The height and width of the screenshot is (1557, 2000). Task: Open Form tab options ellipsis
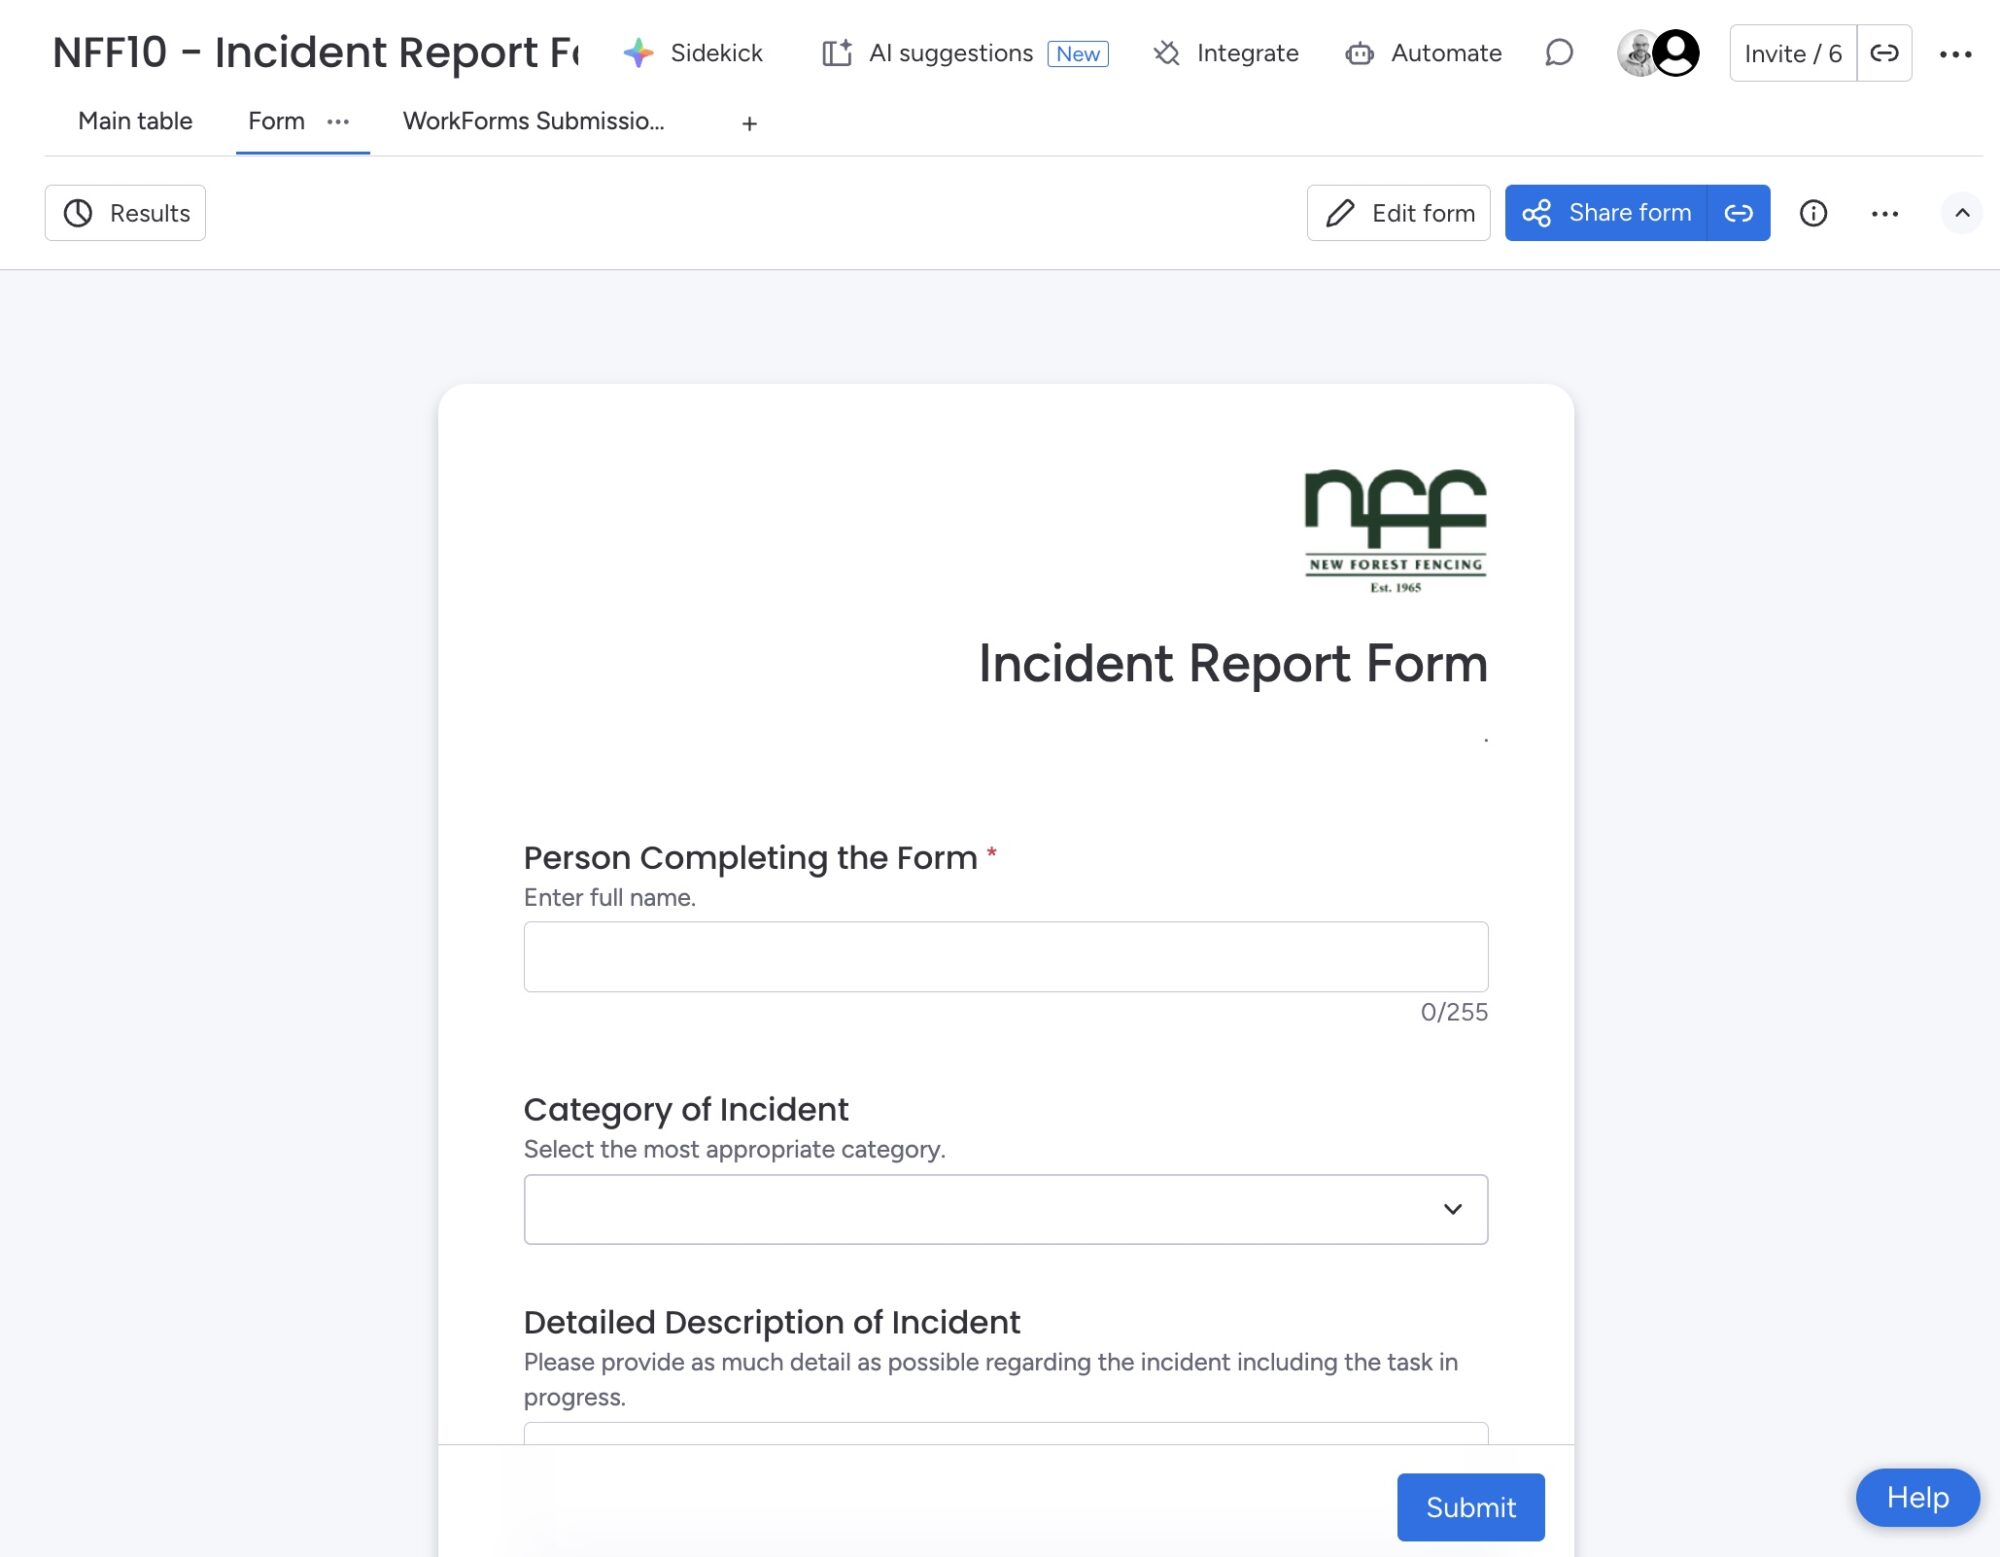338,122
